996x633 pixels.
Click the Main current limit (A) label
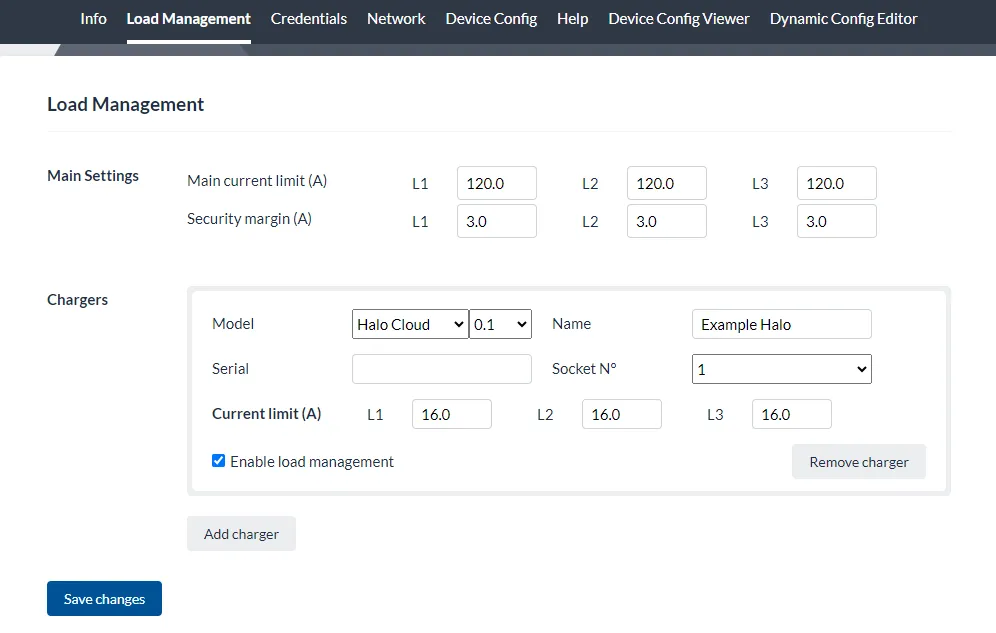257,181
